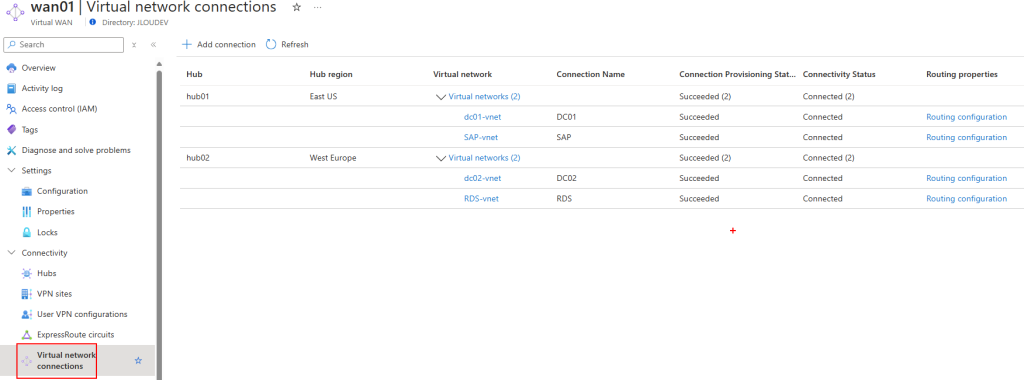Viewport: 1024px width, 380px height.
Task: Collapse hub01 Virtual networks chevron
Action: 440,97
